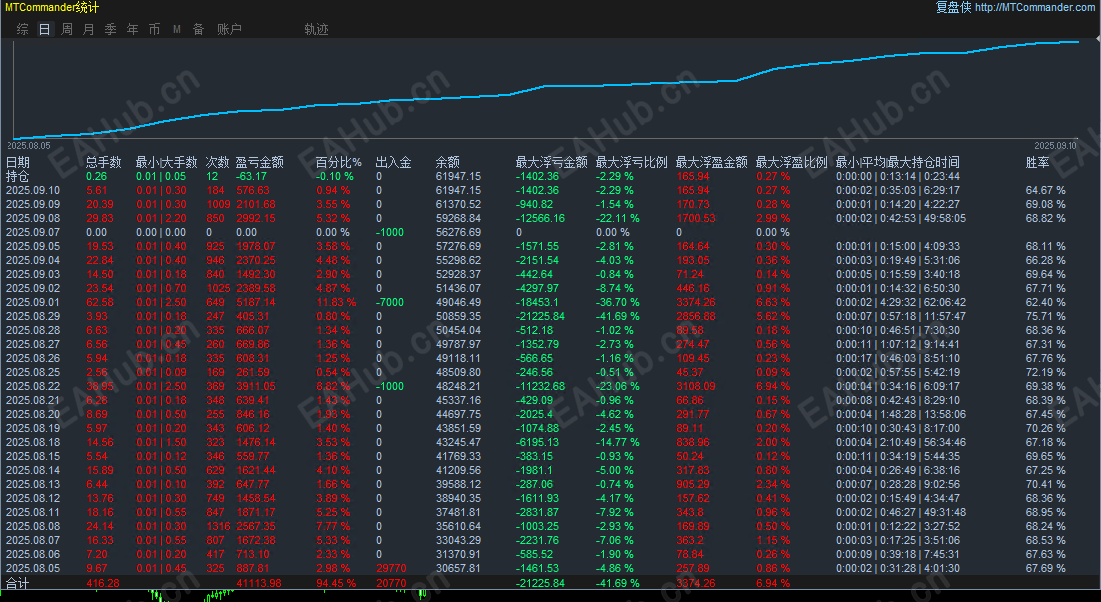The image size is (1101, 602).
Task: Click profit value 5187.14
Action: [256, 302]
